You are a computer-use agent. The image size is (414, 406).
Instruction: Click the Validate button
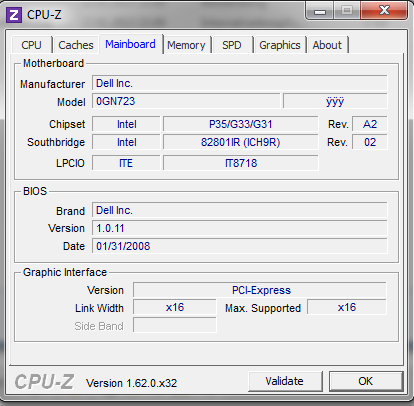(x=285, y=381)
